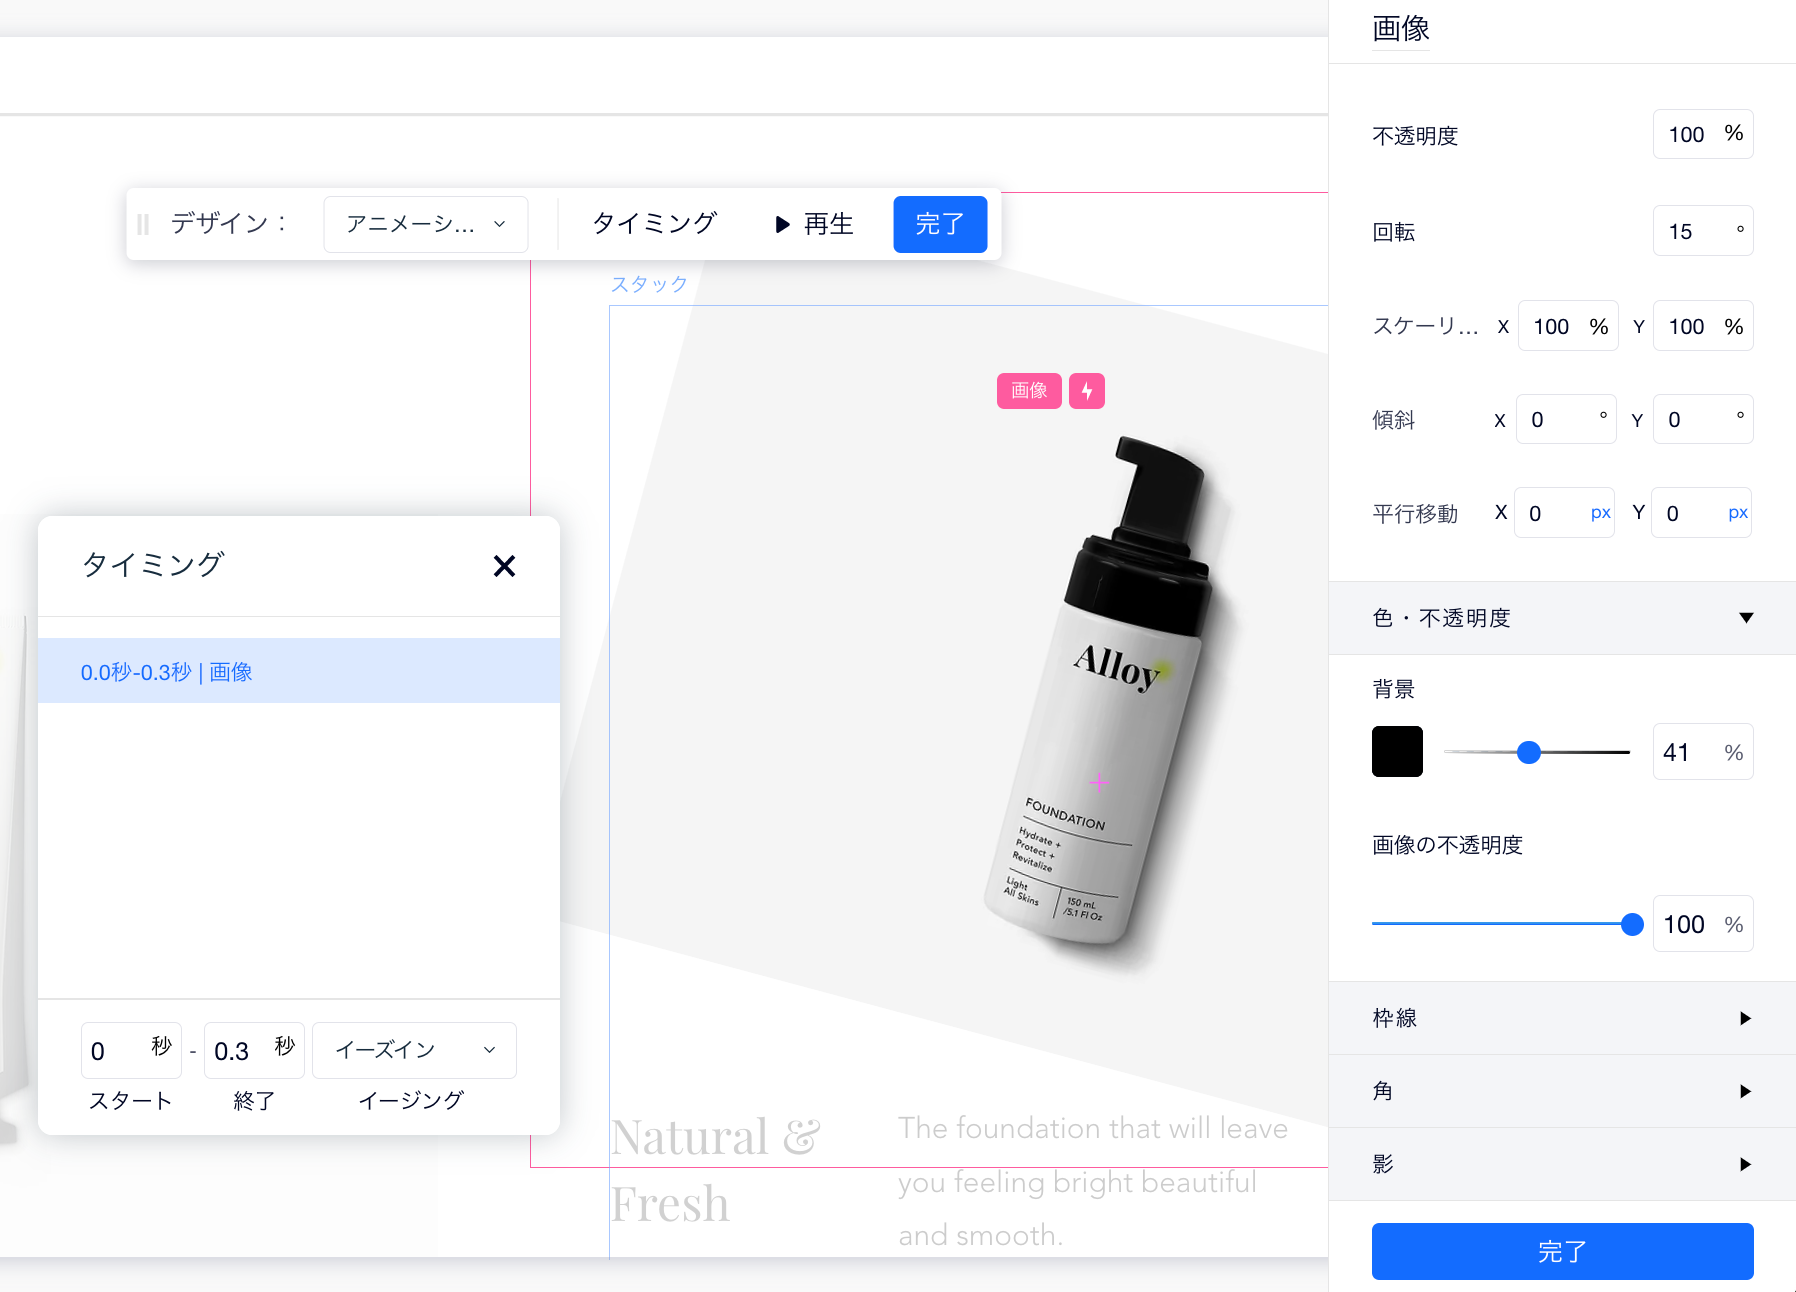Image resolution: width=1796 pixels, height=1292 pixels.
Task: Change the 平行移動 X px unit
Action: coord(1600,513)
